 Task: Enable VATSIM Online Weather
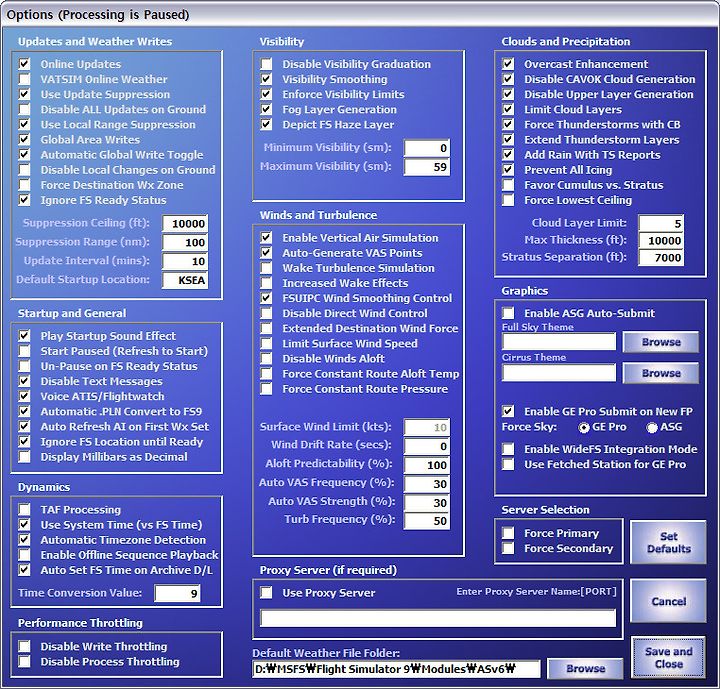click(x=24, y=79)
